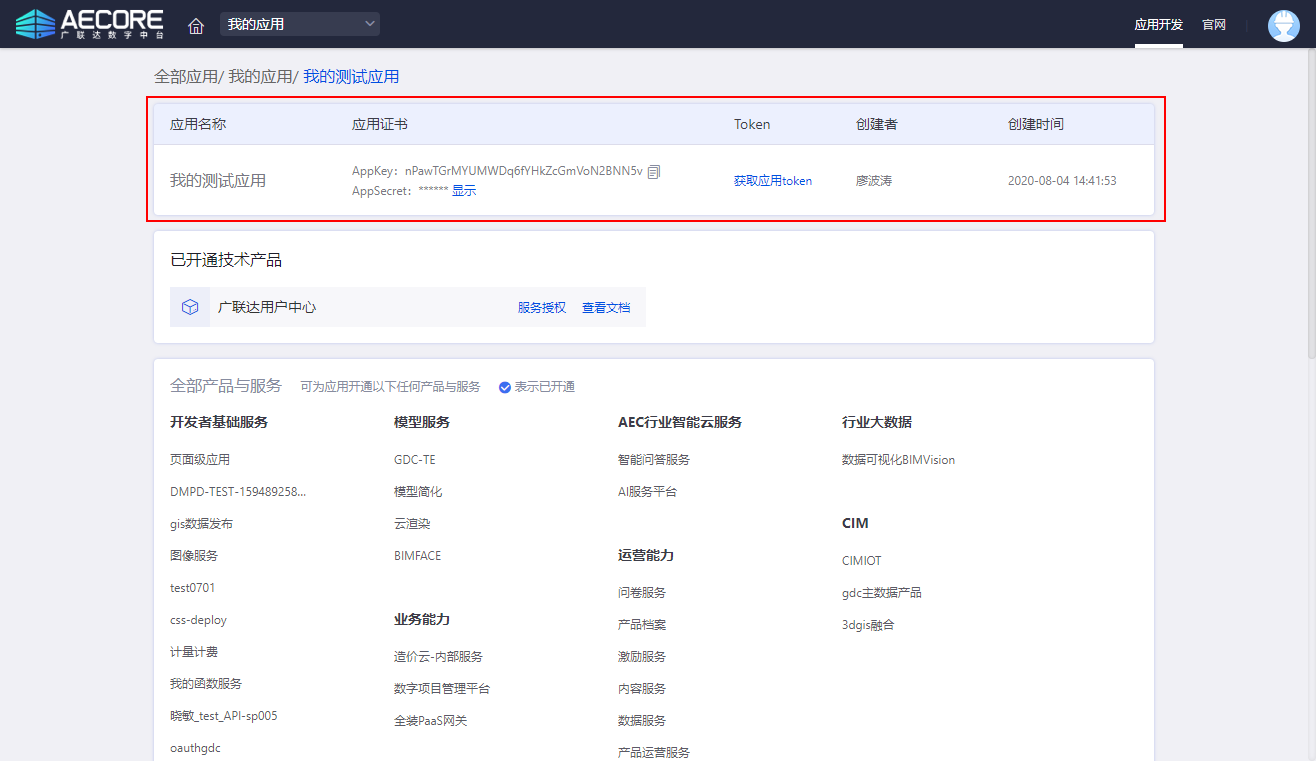
Task: Navigate to 我的应用 breadcrumb link
Action: coord(260,77)
